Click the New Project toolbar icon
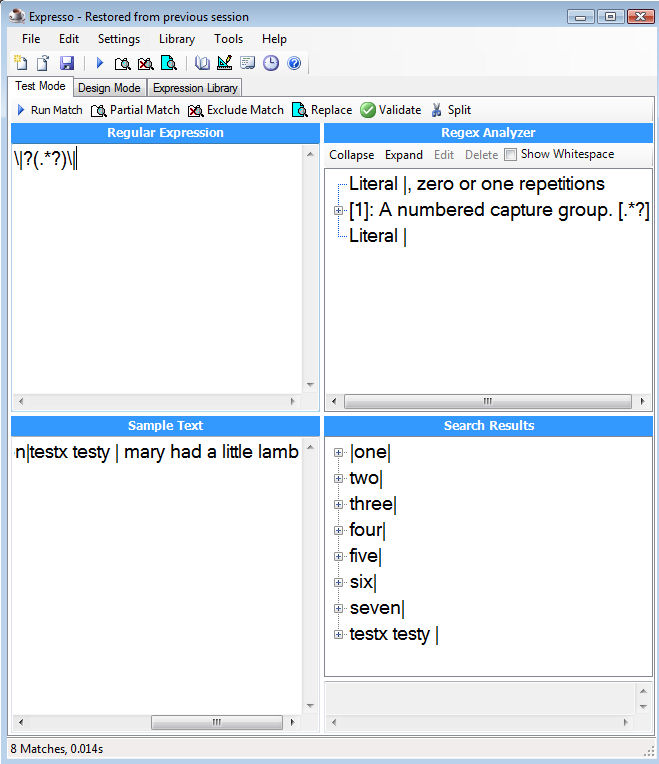This screenshot has width=659, height=764. click(x=20, y=63)
